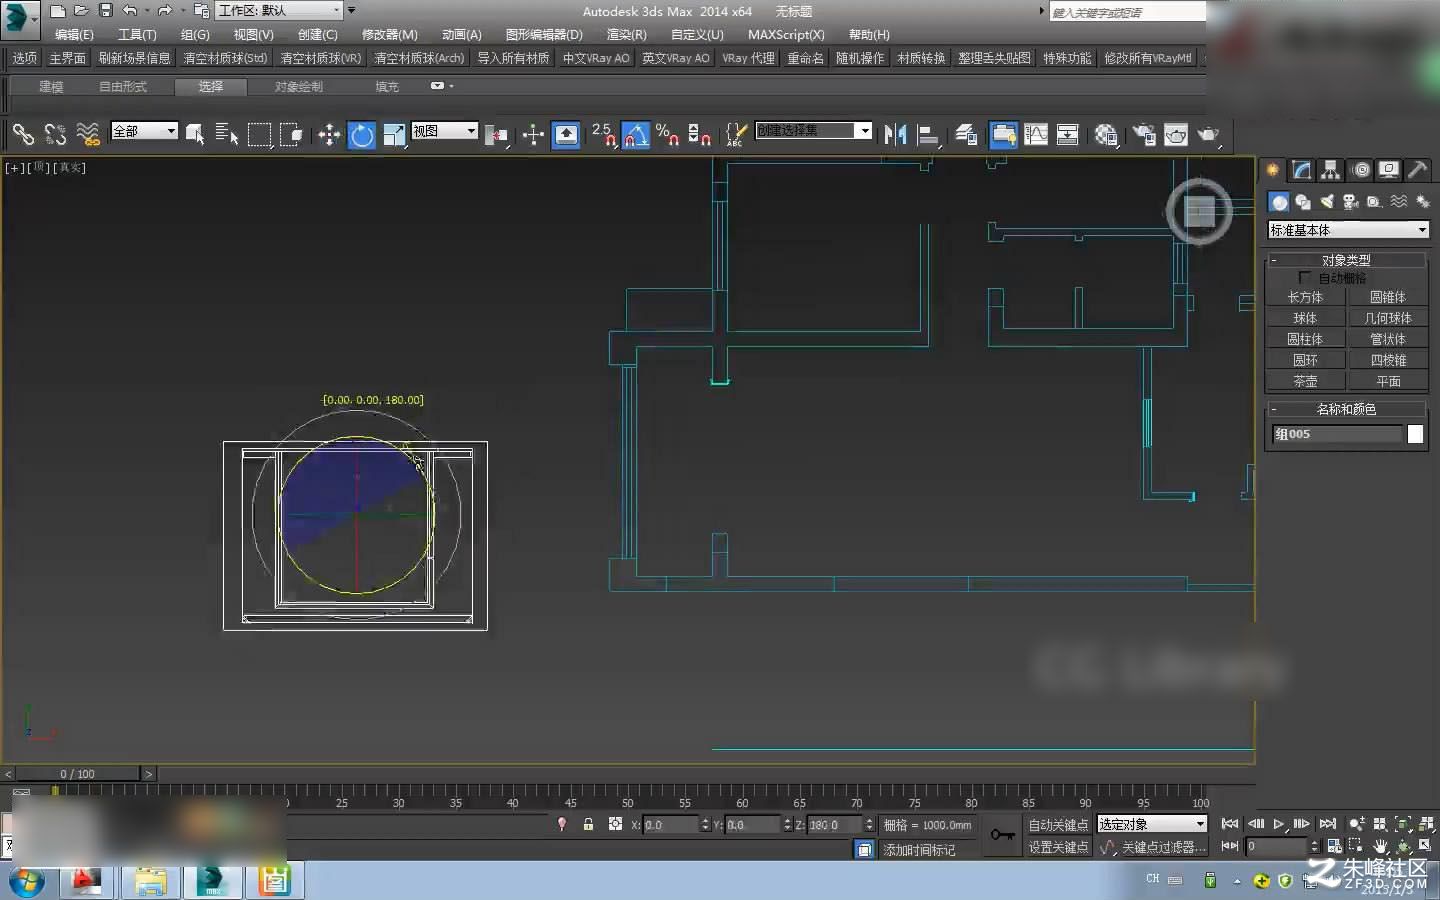This screenshot has height=900, width=1440.
Task: Click the Z coordinate field showing 180.0
Action: [x=834, y=825]
